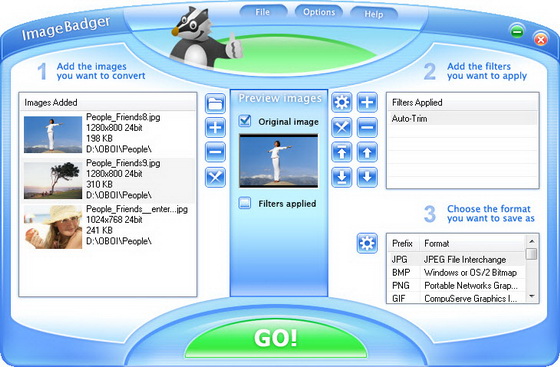The image size is (560, 367).
Task: Click the Format column header
Action: (x=472, y=243)
